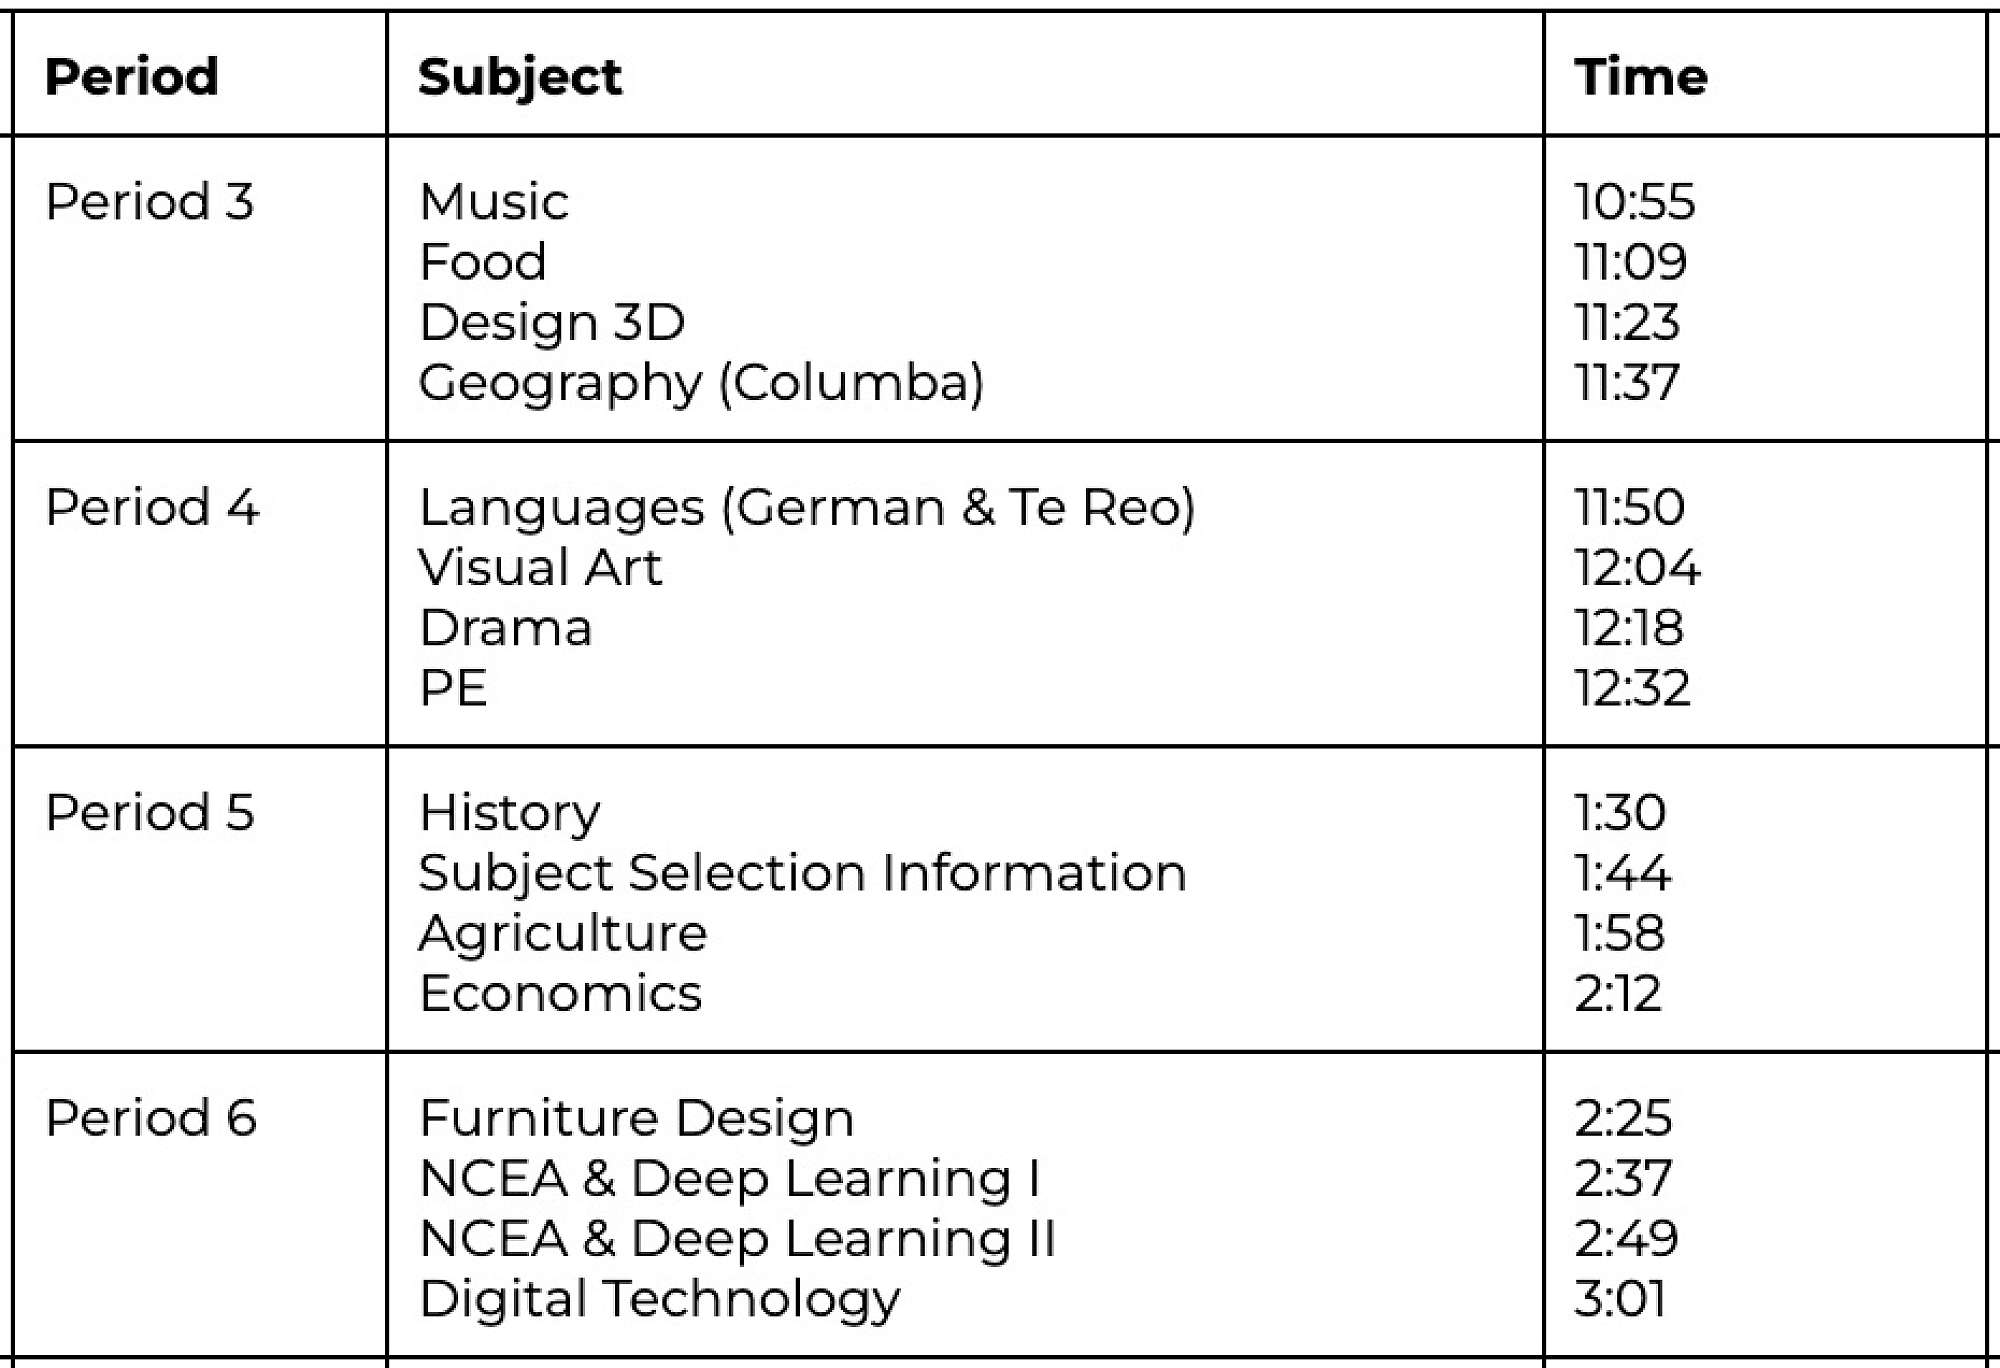2000x1368 pixels.
Task: Click the Time column header
Action: pyautogui.click(x=1641, y=77)
